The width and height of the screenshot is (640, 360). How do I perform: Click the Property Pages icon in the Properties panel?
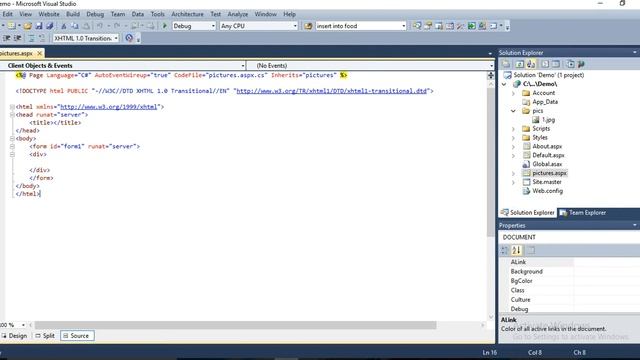coord(531,250)
